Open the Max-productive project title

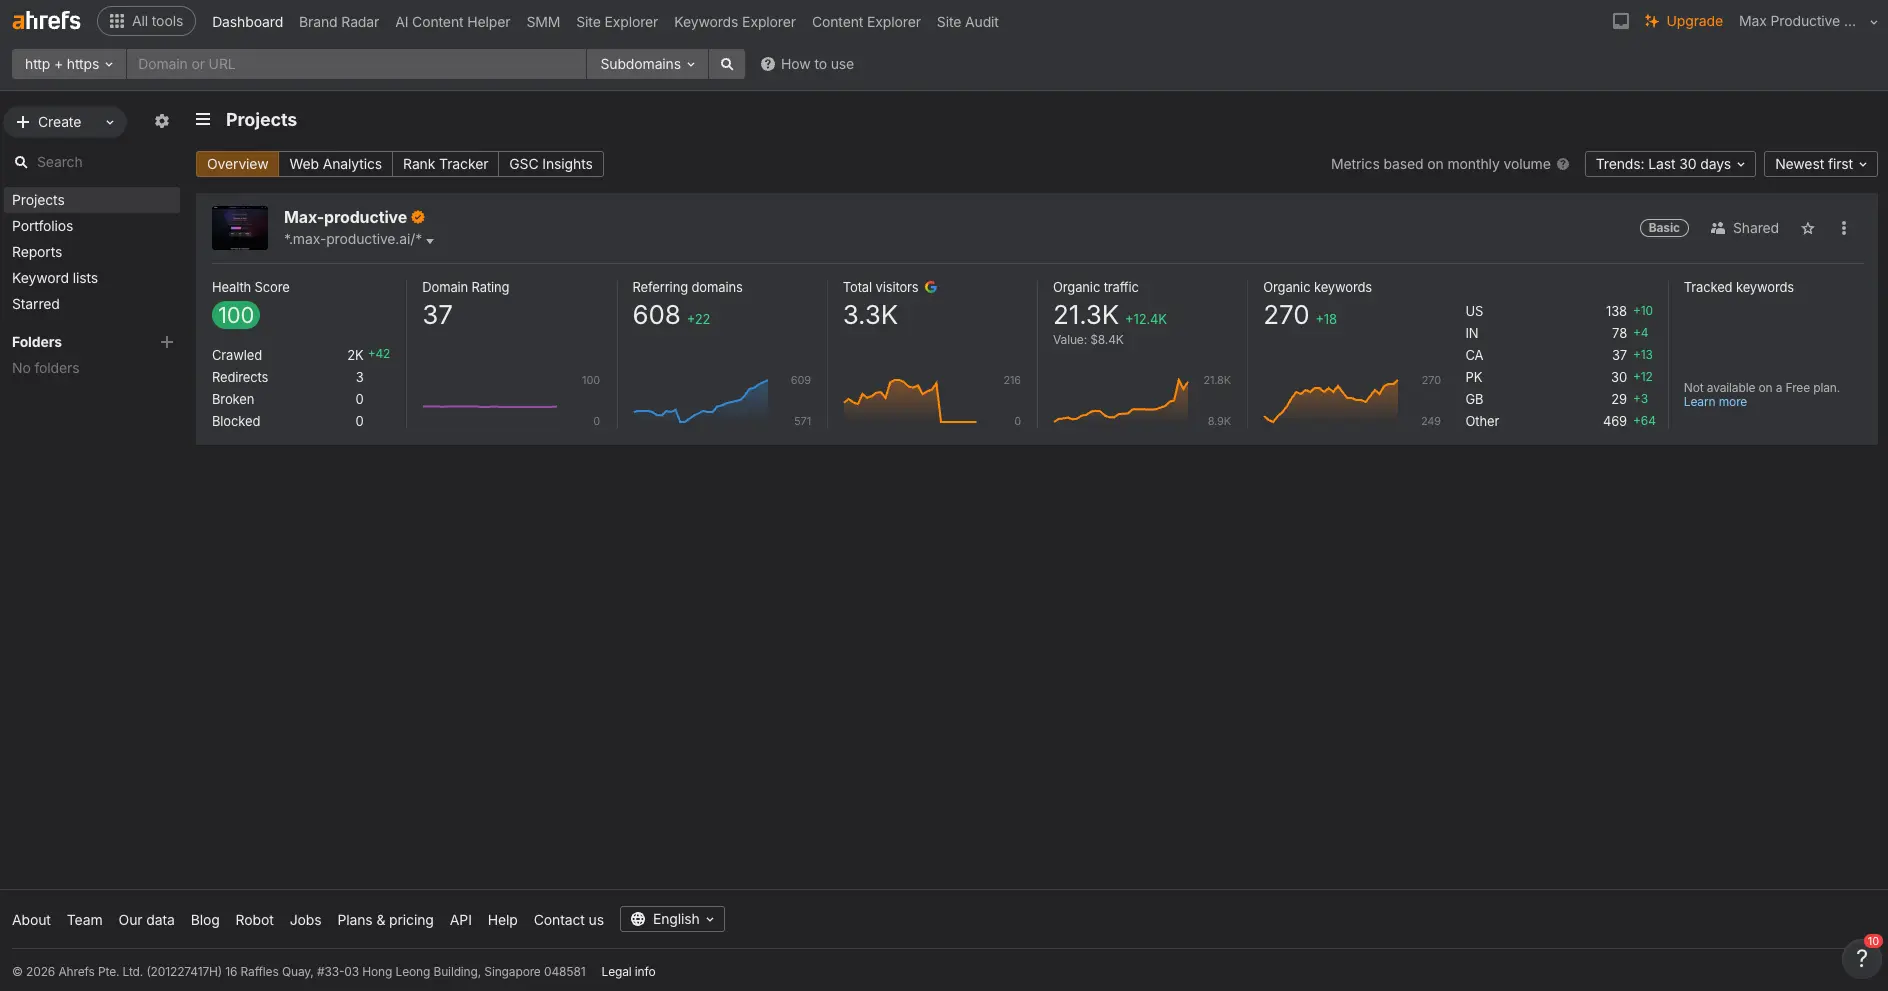coord(345,217)
